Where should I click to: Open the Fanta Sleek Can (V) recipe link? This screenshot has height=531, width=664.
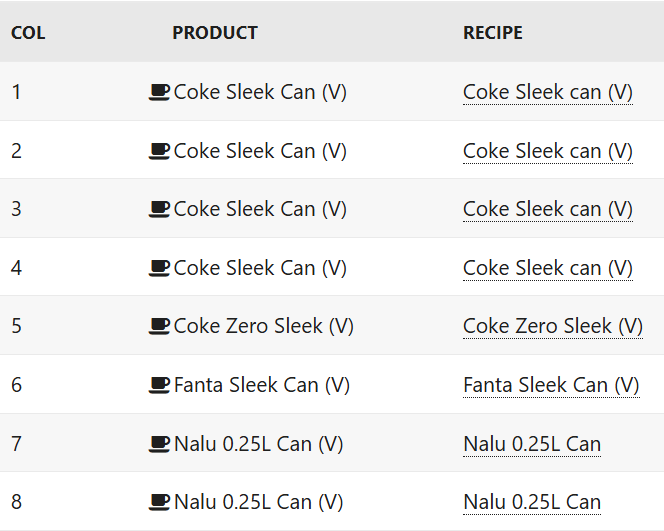pyautogui.click(x=551, y=385)
